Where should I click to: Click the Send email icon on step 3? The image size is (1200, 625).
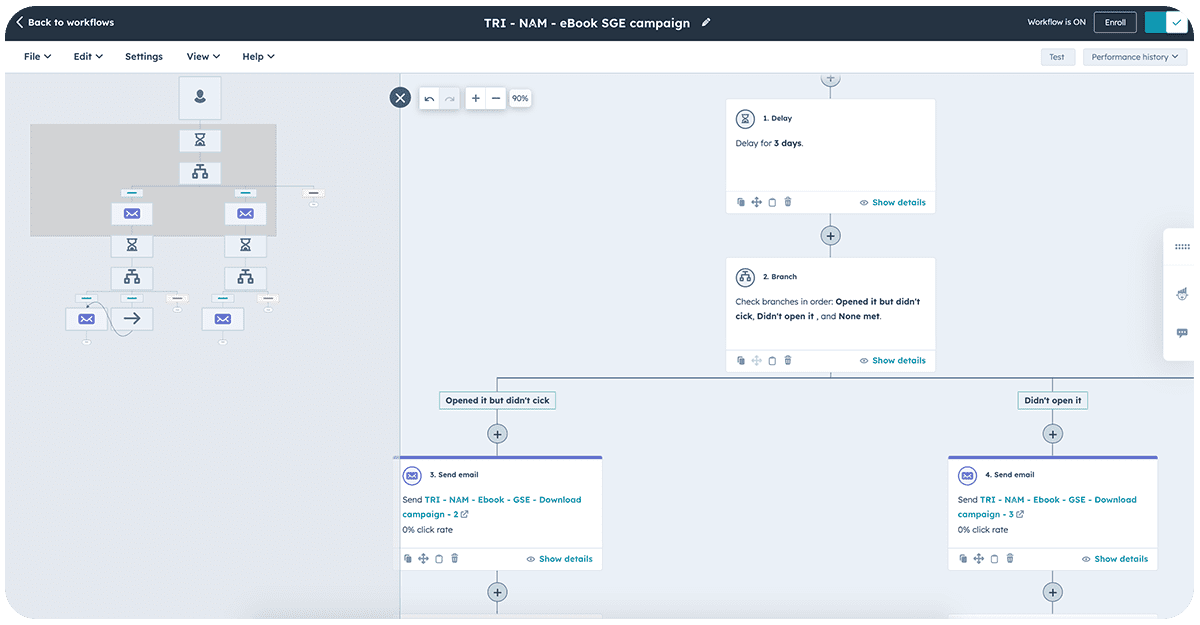(411, 474)
